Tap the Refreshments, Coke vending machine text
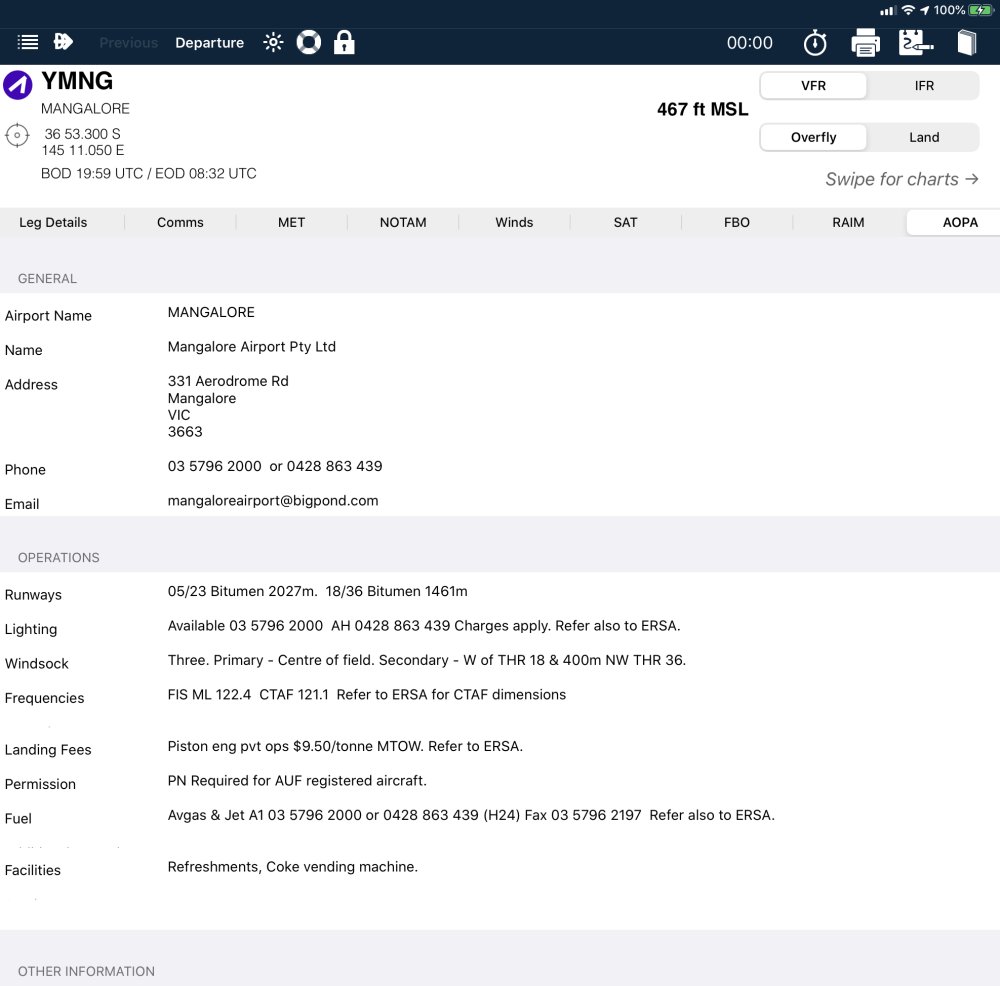 (x=293, y=867)
